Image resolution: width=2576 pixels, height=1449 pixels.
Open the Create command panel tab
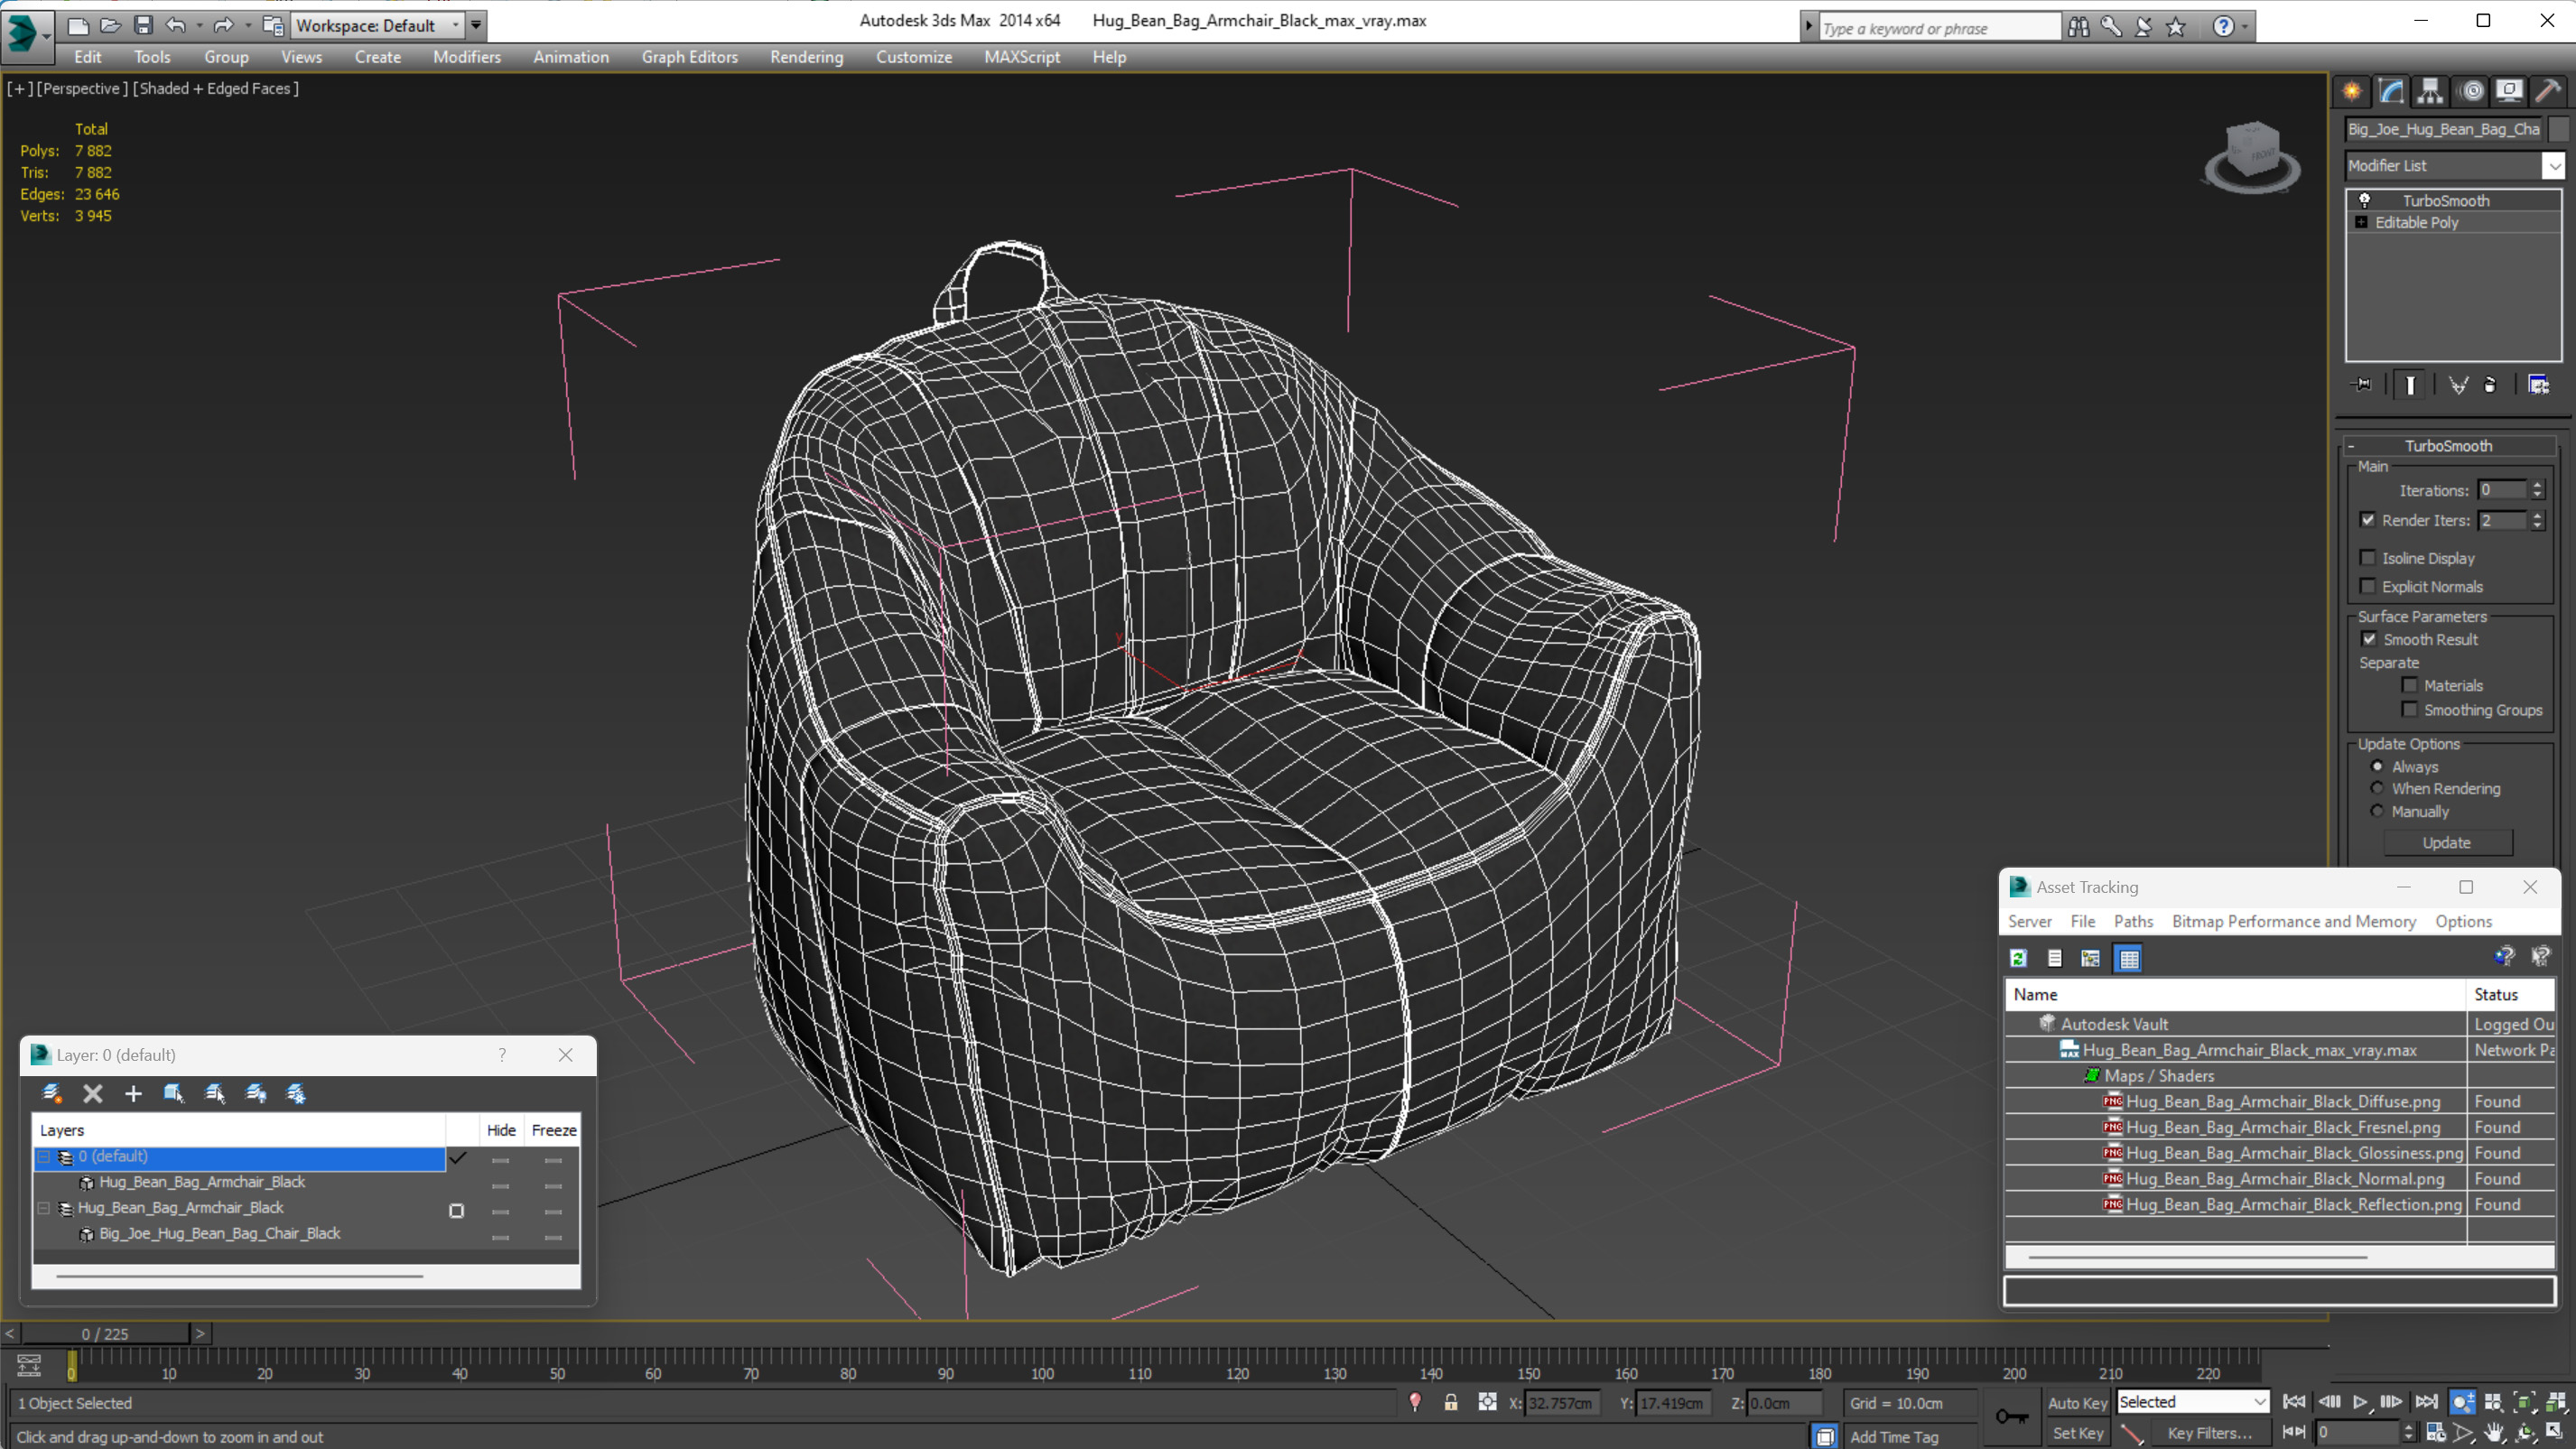(x=2351, y=91)
